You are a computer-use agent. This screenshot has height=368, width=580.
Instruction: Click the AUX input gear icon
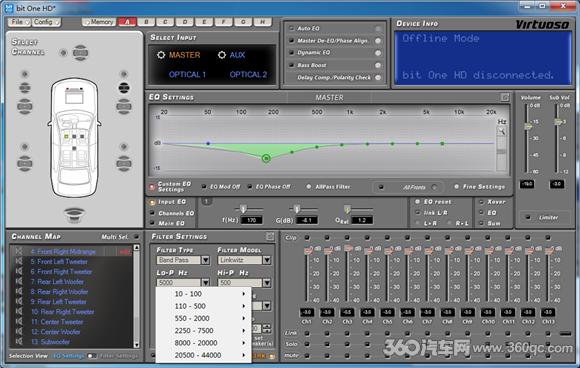point(222,55)
